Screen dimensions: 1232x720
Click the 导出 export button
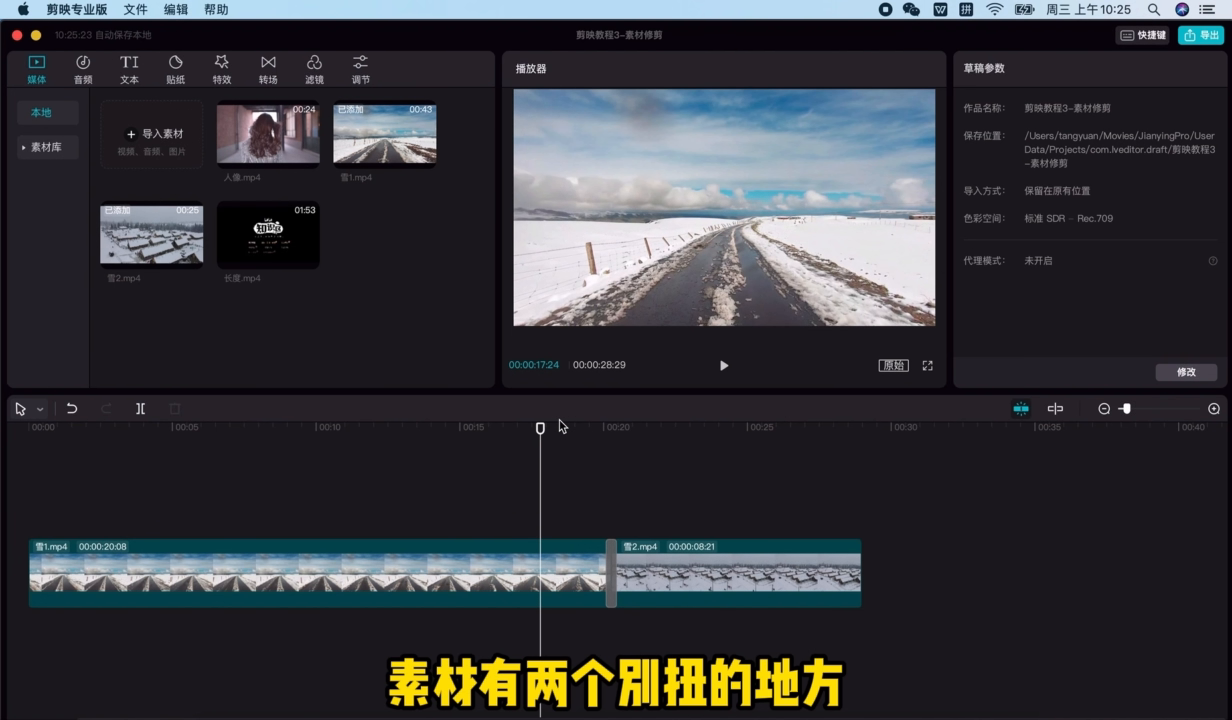tap(1201, 35)
